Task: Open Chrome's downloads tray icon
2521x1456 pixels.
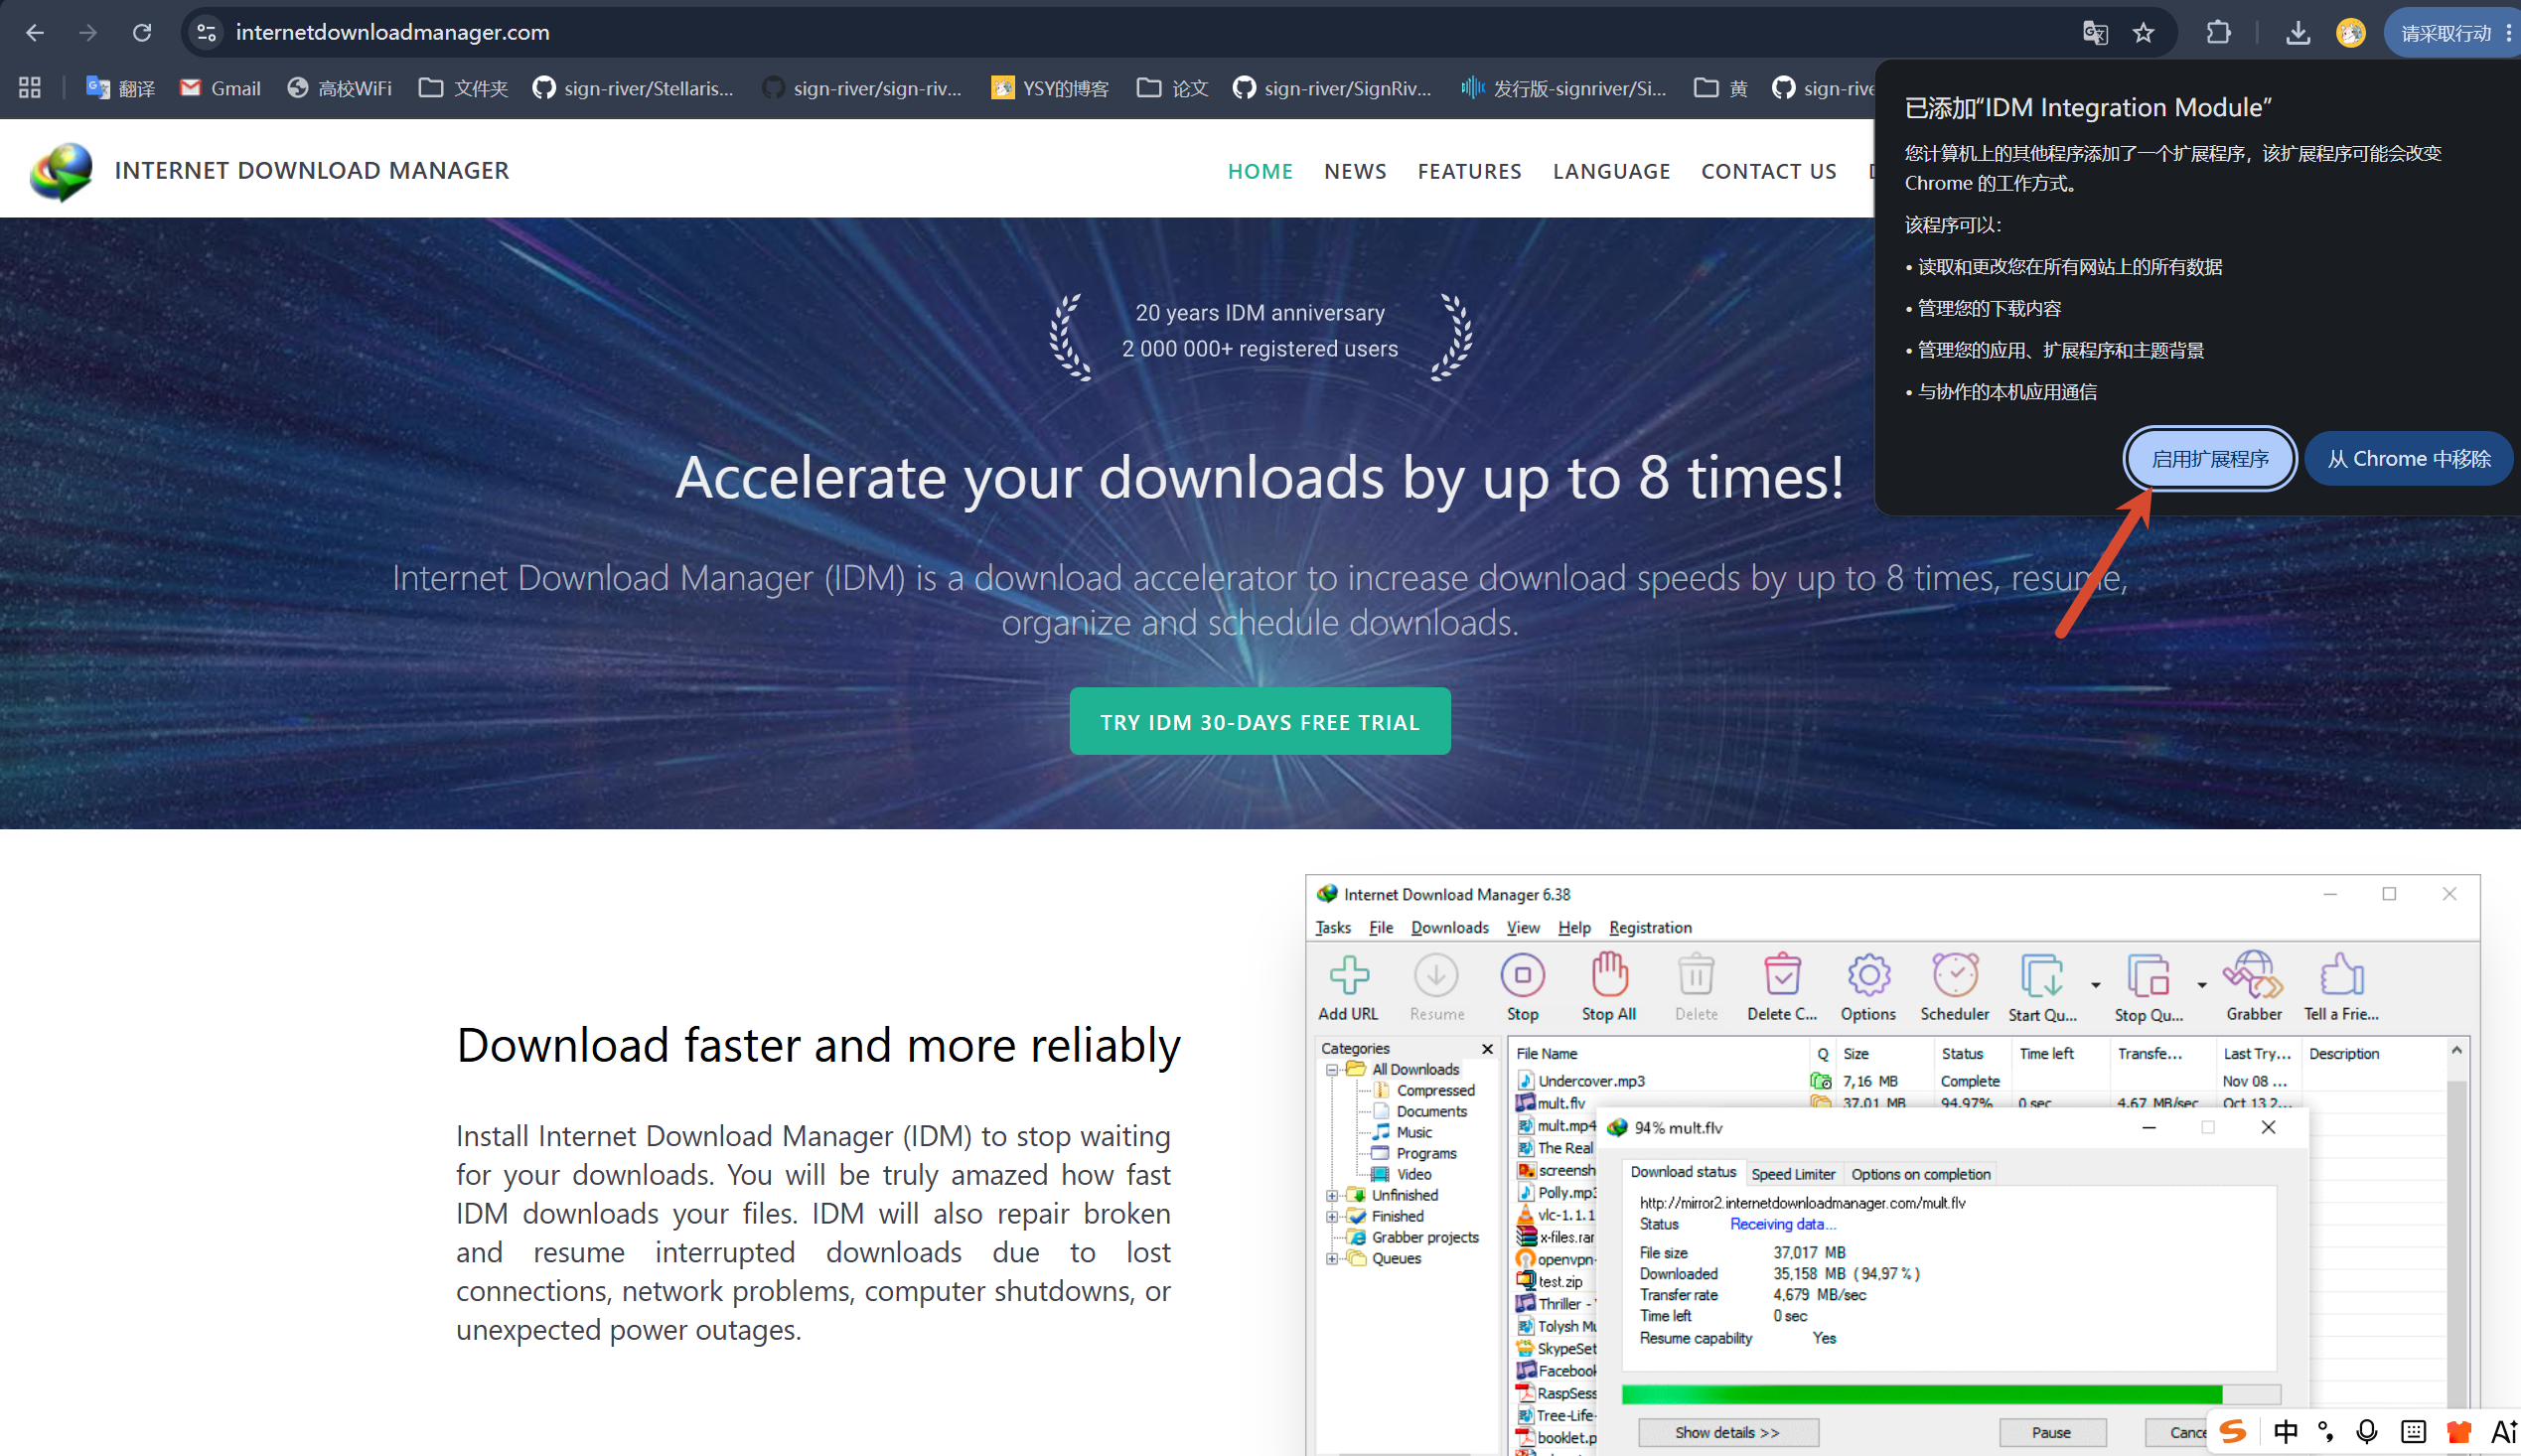Action: click(x=2298, y=32)
